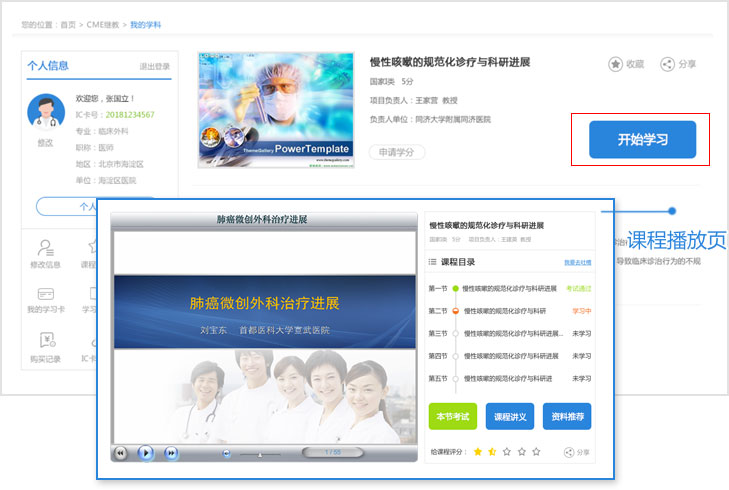Viewport: 729px width, 490px height.
Task: Select the empty circle of 第五节
Action: tap(456, 378)
